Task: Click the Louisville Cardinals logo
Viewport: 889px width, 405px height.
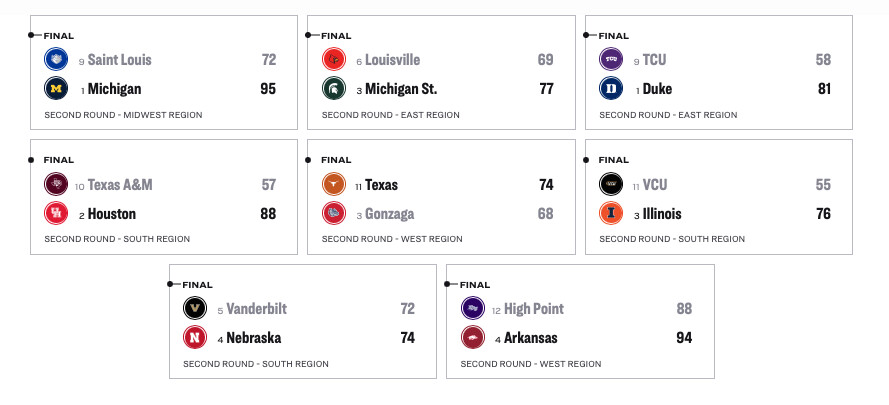Action: (333, 60)
